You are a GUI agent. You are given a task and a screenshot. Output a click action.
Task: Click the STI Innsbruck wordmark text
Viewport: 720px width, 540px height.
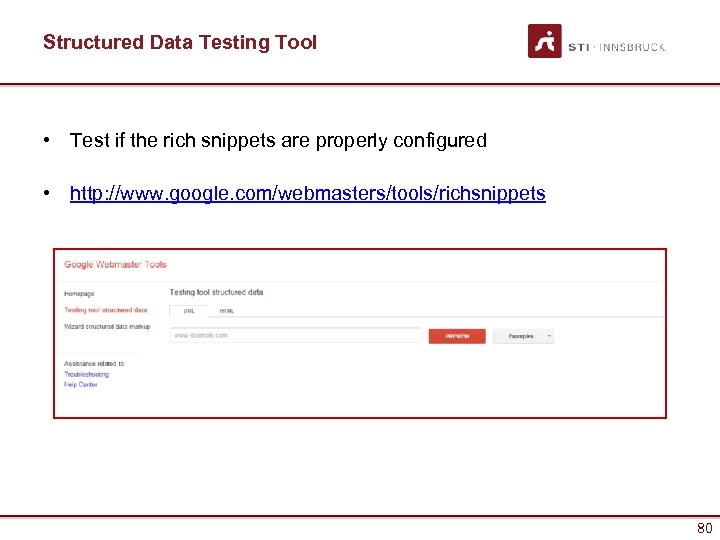pos(616,47)
